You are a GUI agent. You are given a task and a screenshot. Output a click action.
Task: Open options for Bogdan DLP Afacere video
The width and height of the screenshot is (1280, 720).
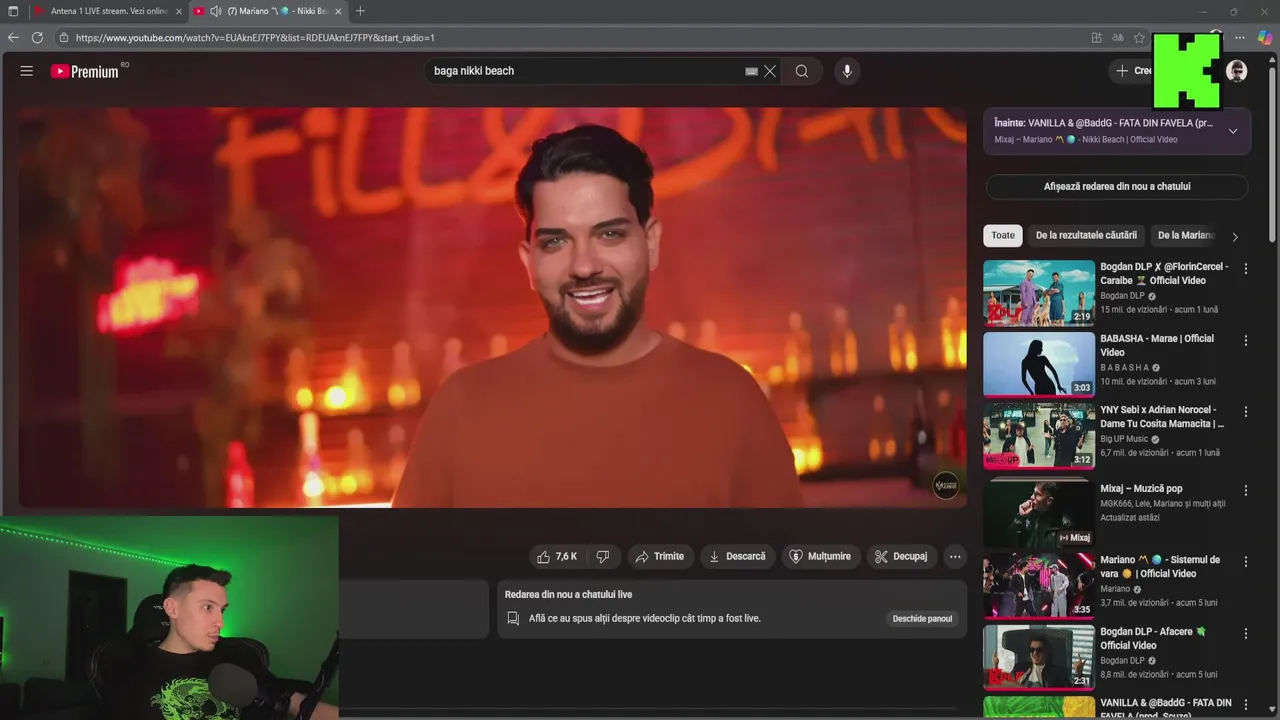[x=1246, y=634]
